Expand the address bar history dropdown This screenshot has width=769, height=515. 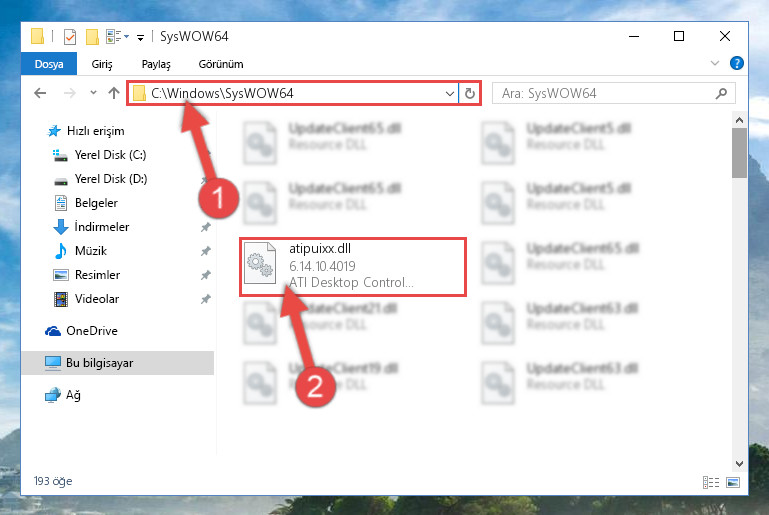click(x=449, y=93)
